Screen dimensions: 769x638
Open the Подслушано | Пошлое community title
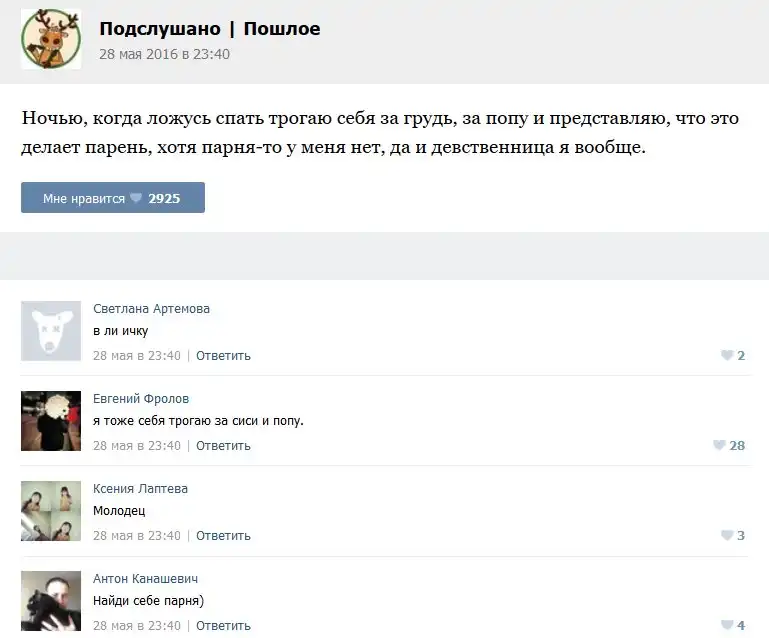tap(210, 29)
